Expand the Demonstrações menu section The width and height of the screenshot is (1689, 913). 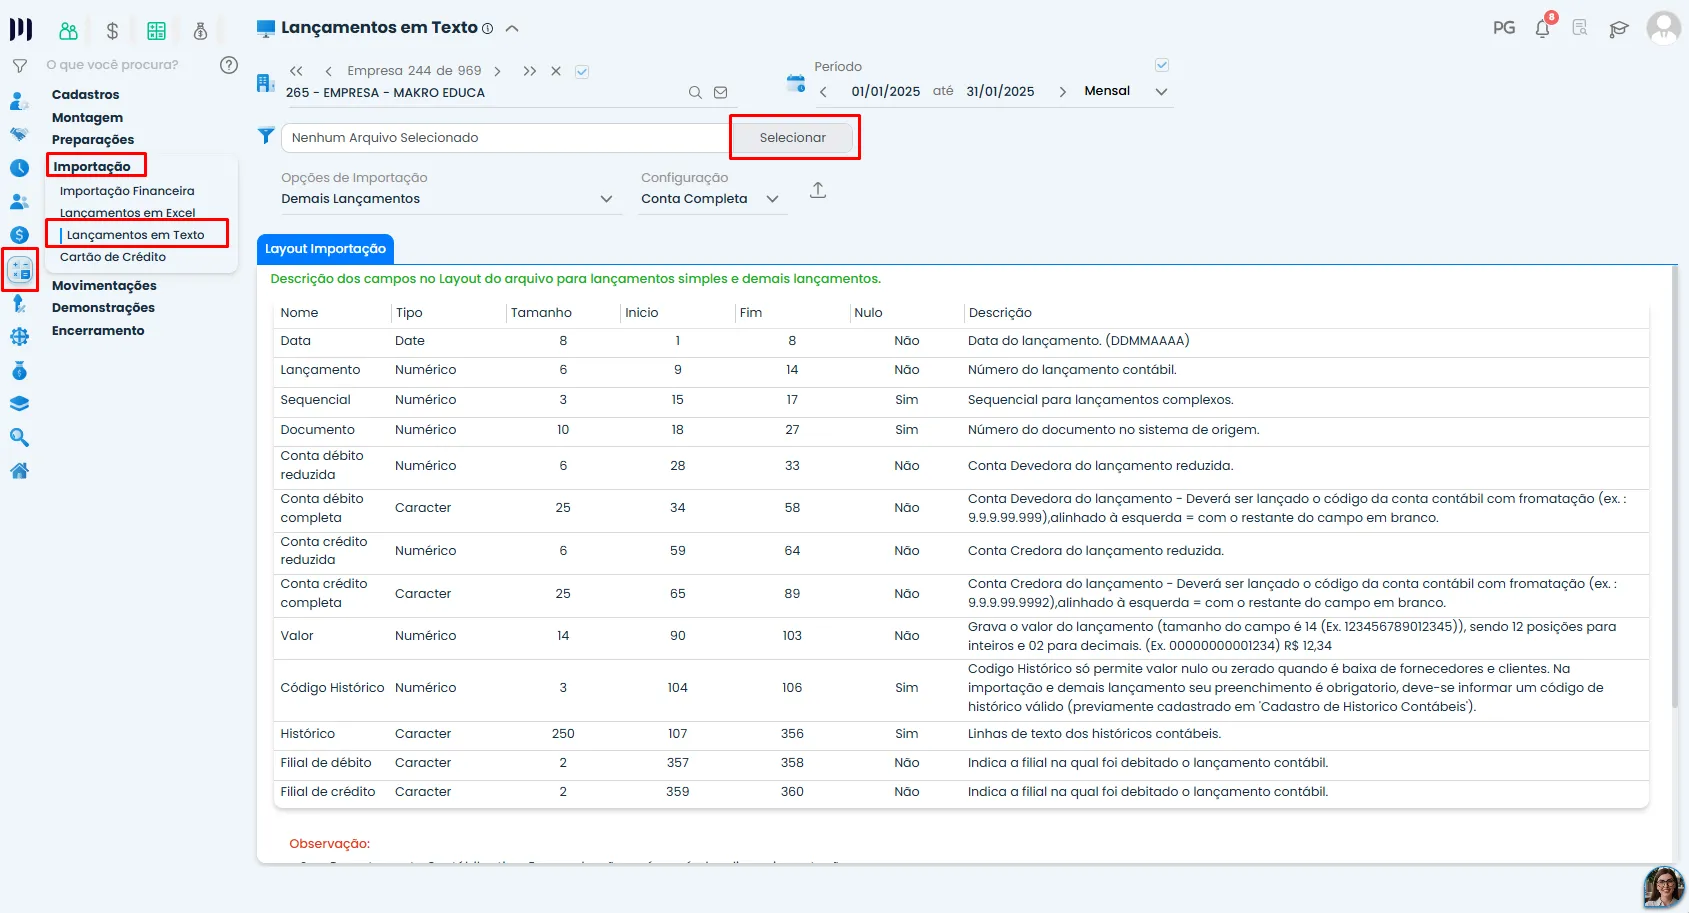click(103, 308)
